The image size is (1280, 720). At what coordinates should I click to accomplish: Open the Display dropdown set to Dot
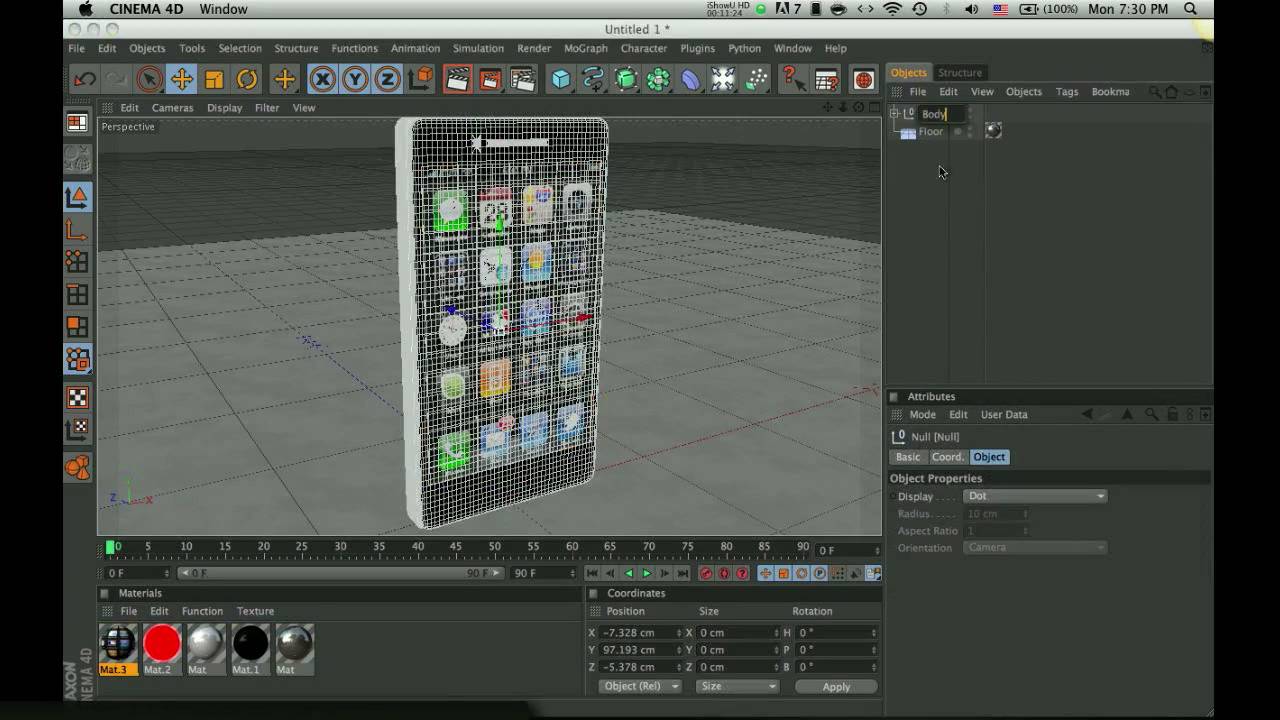click(x=1035, y=496)
